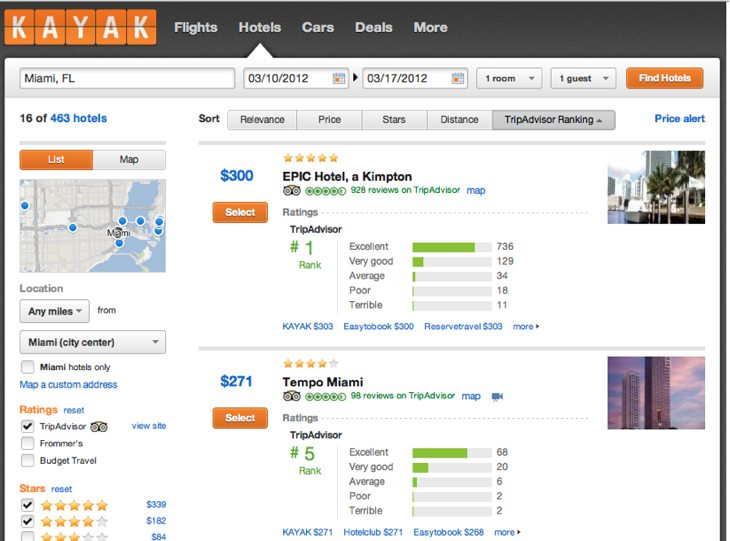
Task: Open the More menu
Action: click(431, 27)
